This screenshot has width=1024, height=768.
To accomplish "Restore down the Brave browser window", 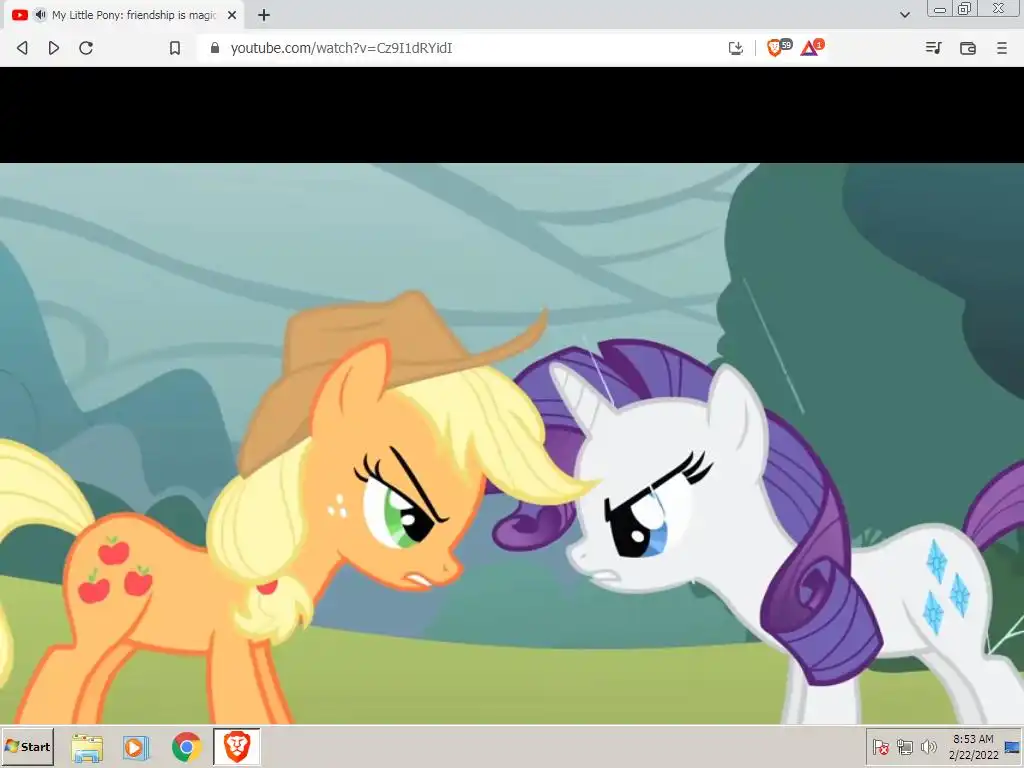I will point(965,9).
